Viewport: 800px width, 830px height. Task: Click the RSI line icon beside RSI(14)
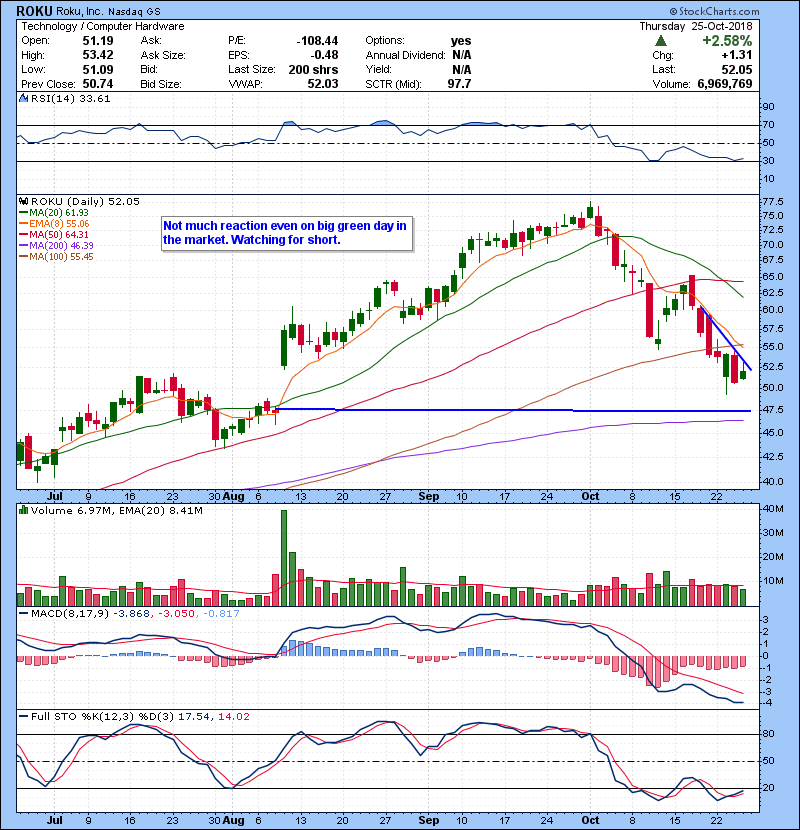23,98
